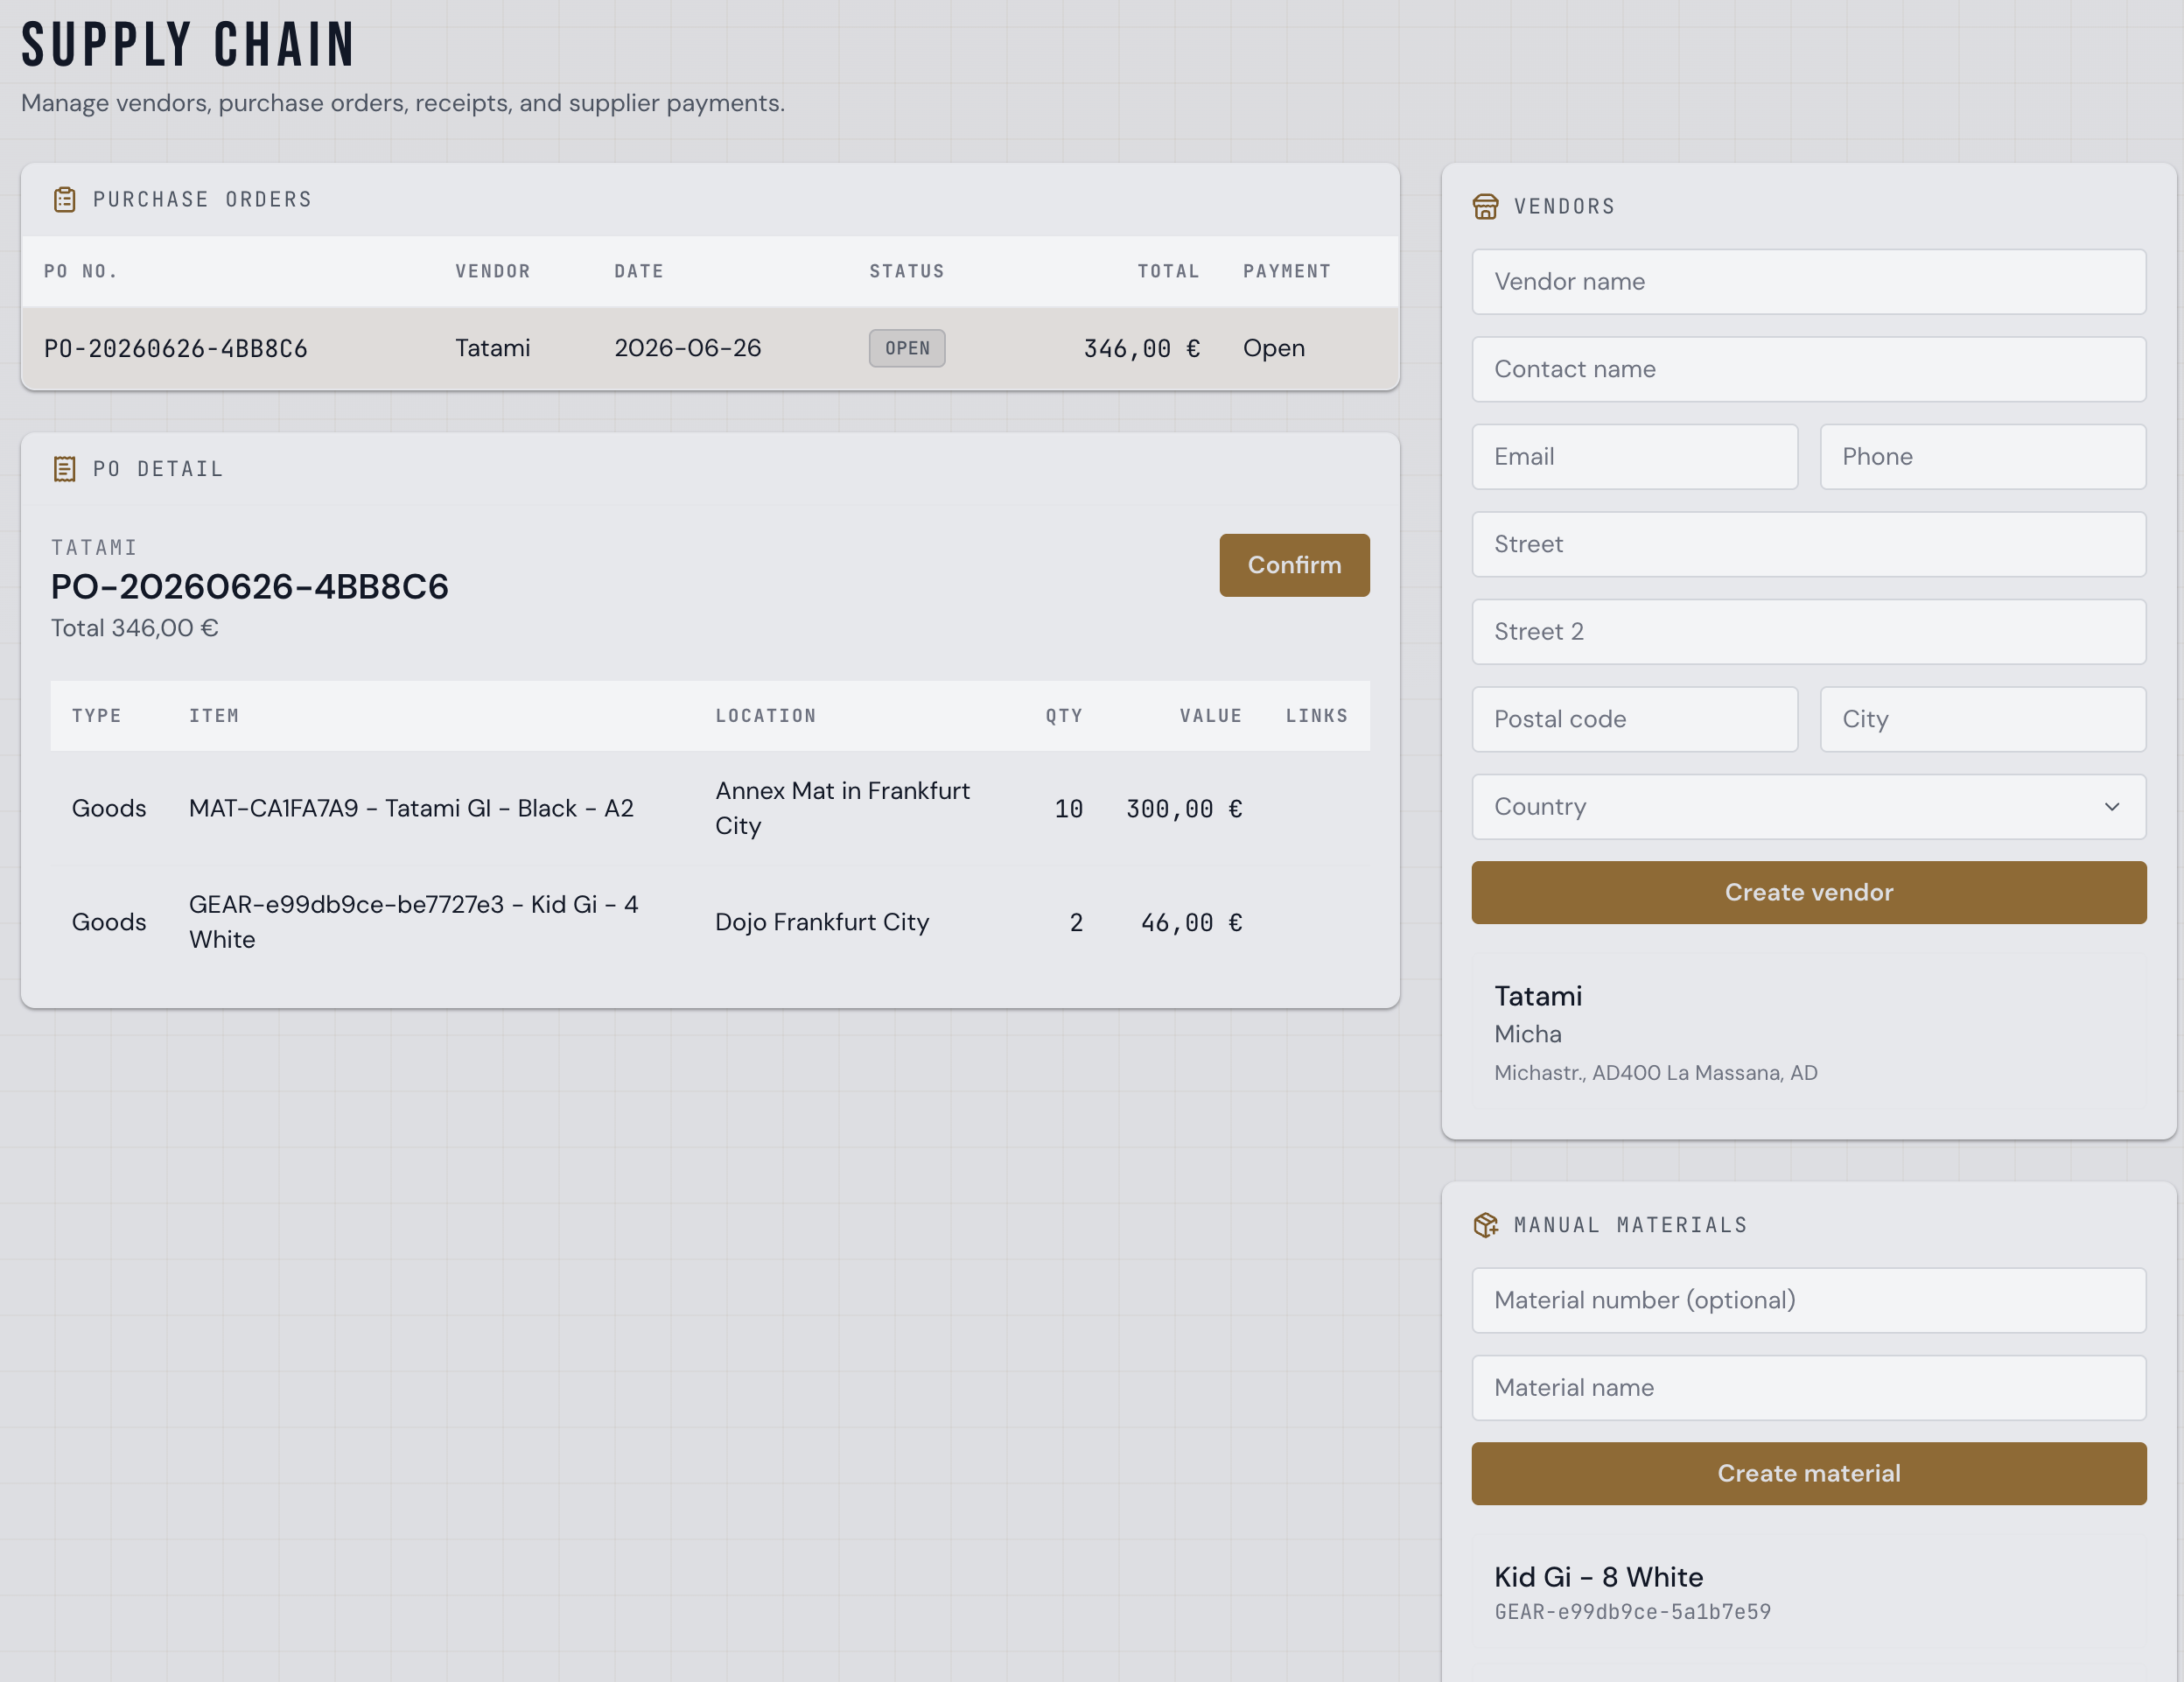
Task: Click the Purchase Orders clipboard icon
Action: (x=65, y=199)
